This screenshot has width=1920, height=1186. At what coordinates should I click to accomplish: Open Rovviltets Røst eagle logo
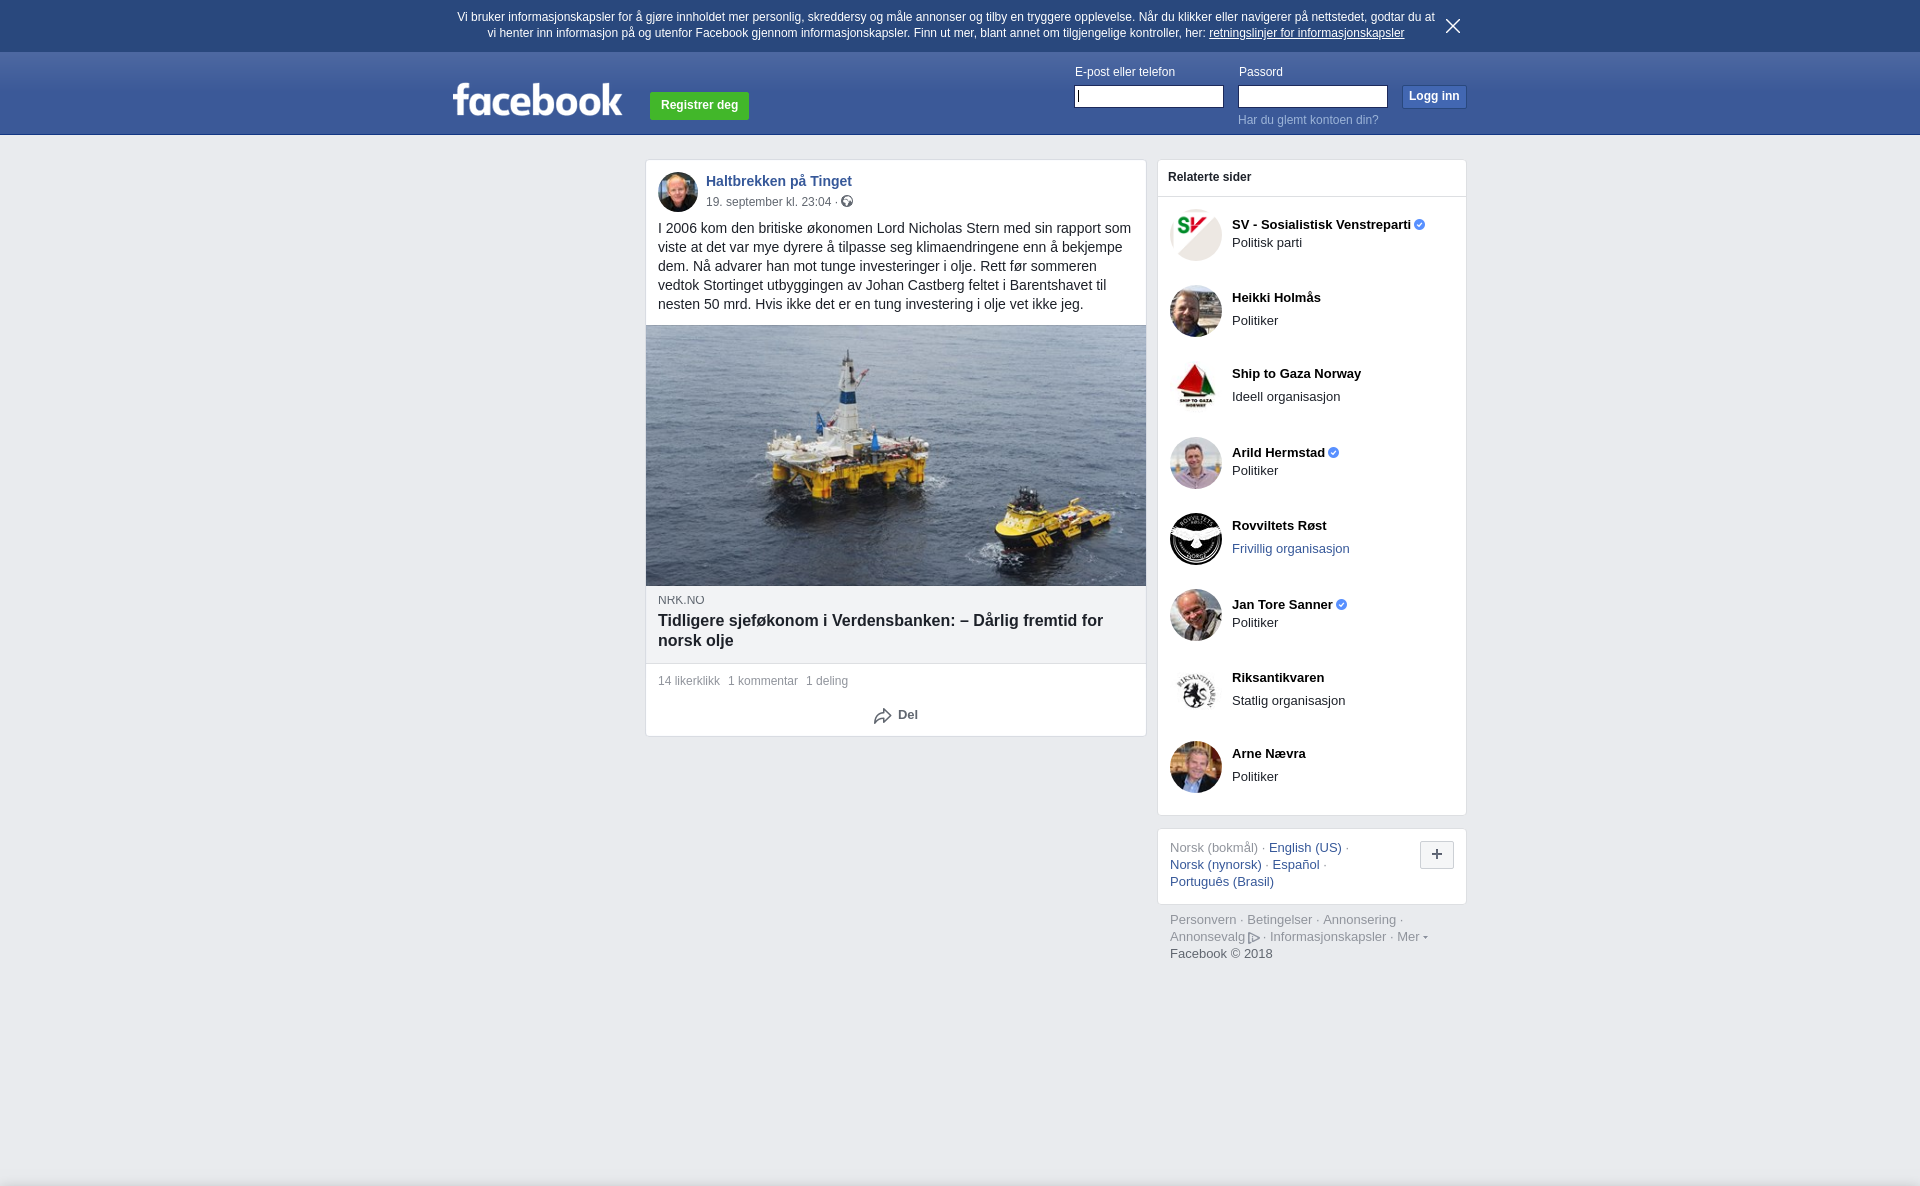[1196, 539]
